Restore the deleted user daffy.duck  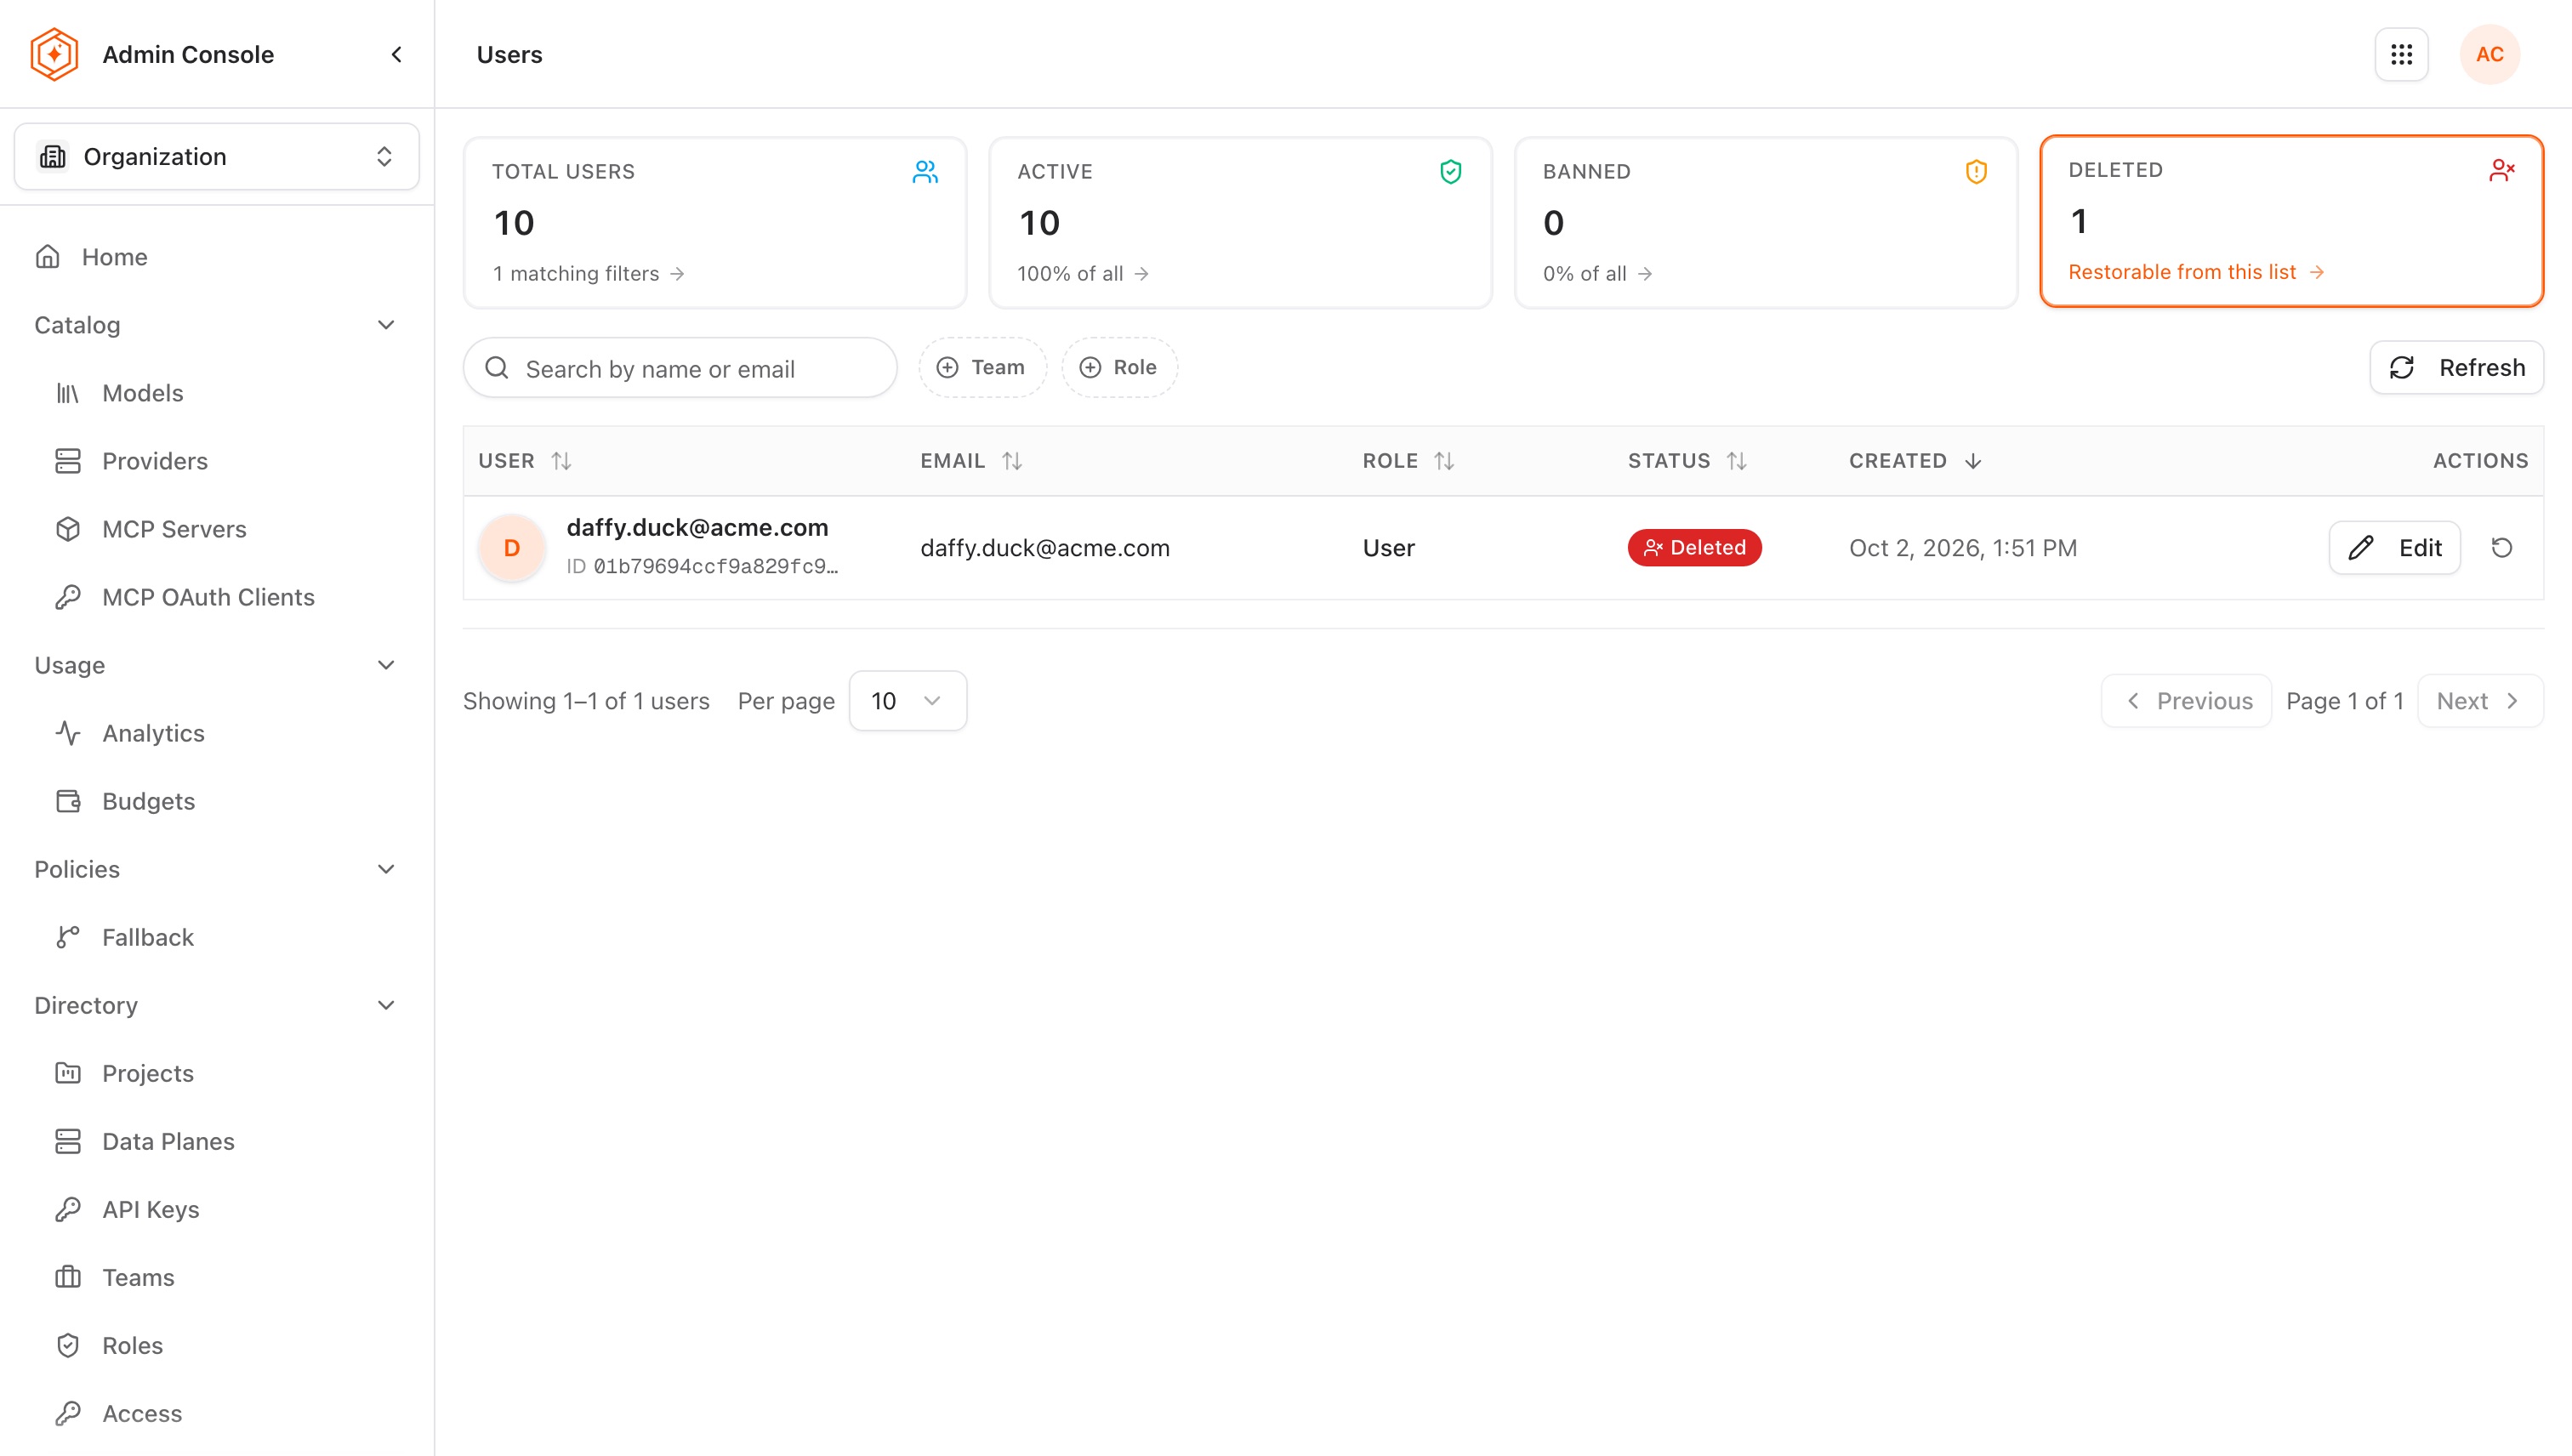[x=2501, y=547]
